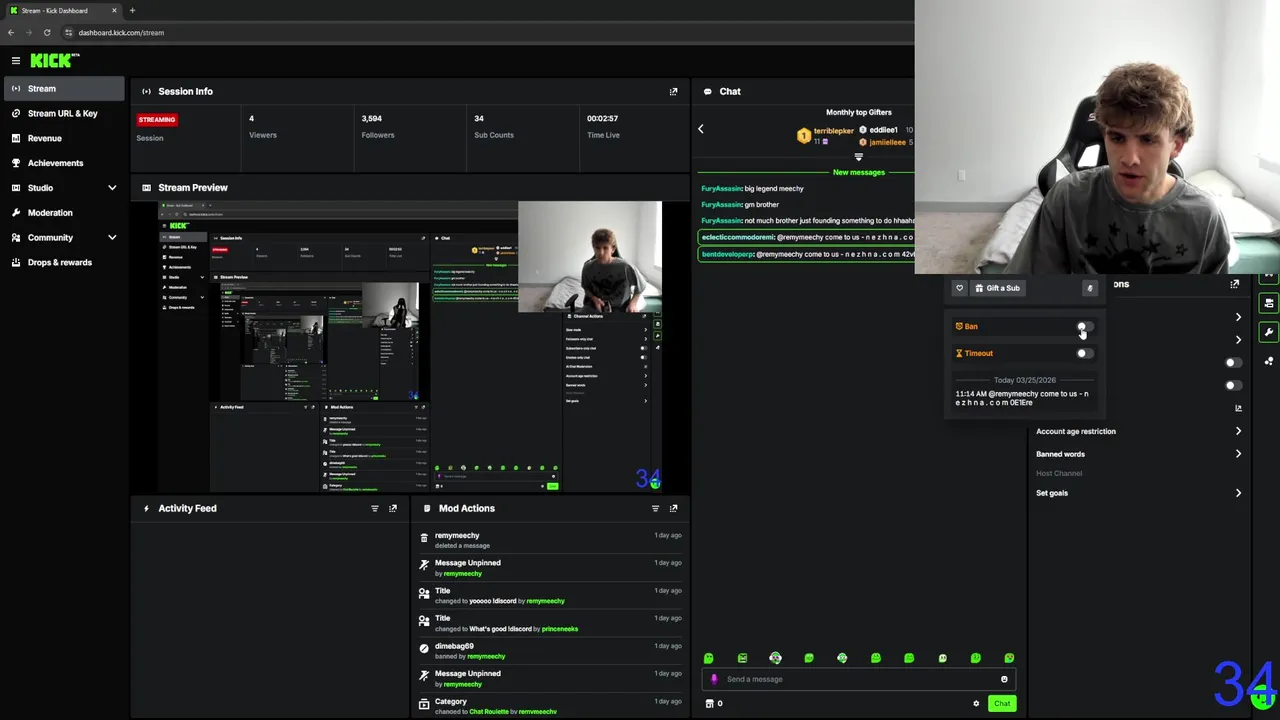
Task: Collapse the Monthly top Gifters section
Action: click(858, 157)
